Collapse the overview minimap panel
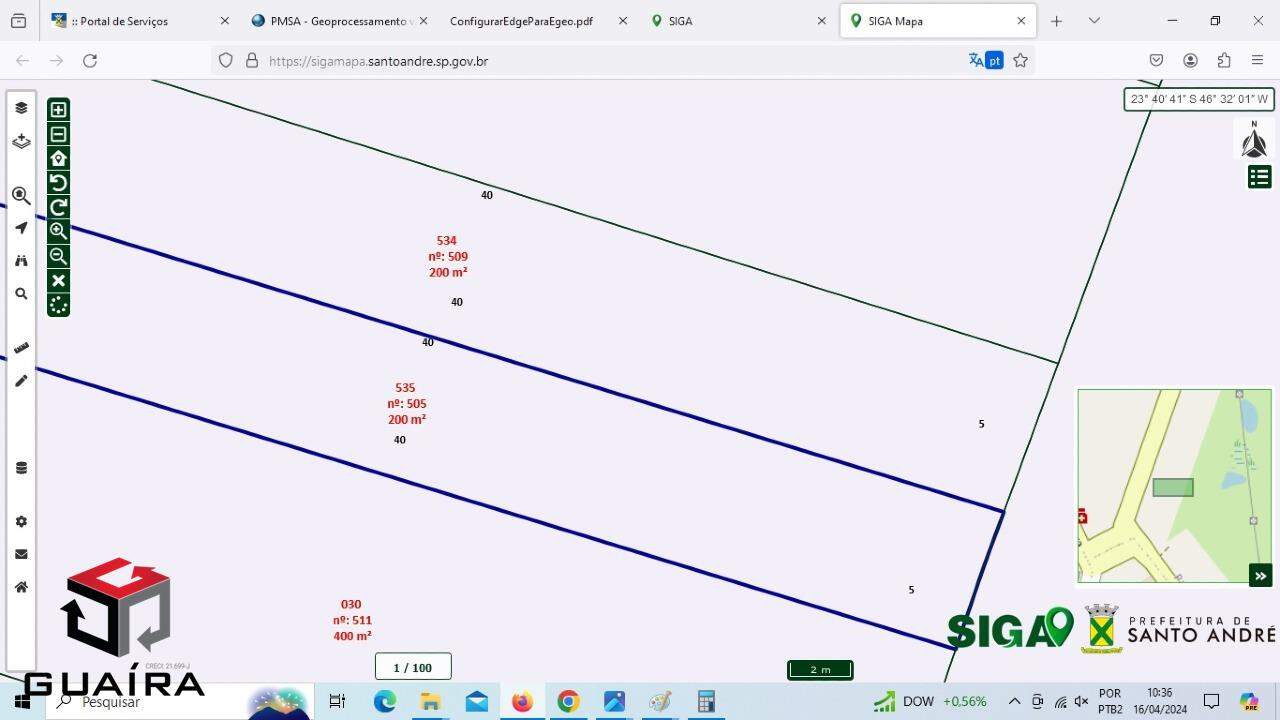This screenshot has height=720, width=1280. 1260,575
